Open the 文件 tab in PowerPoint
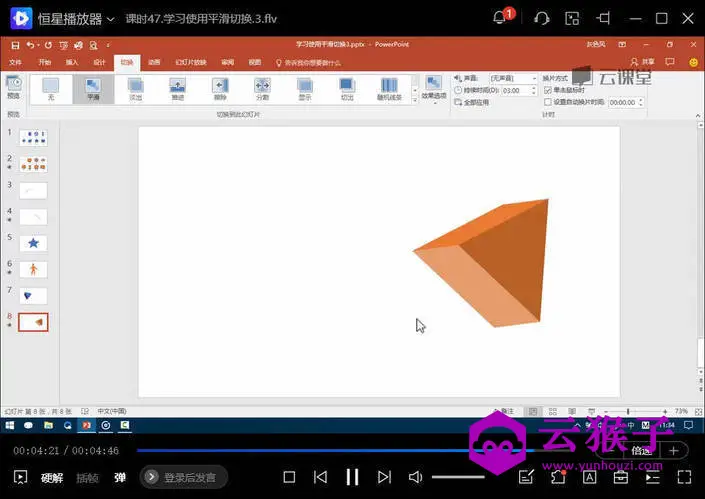The image size is (705, 499). point(15,62)
